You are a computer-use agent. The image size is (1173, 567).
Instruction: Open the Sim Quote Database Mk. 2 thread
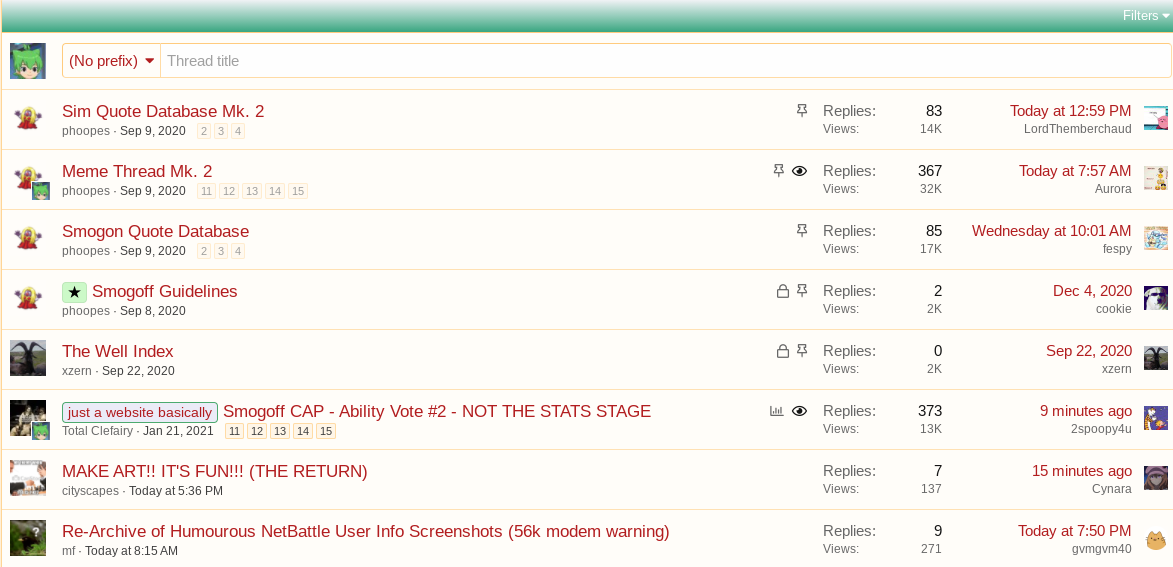tap(163, 111)
